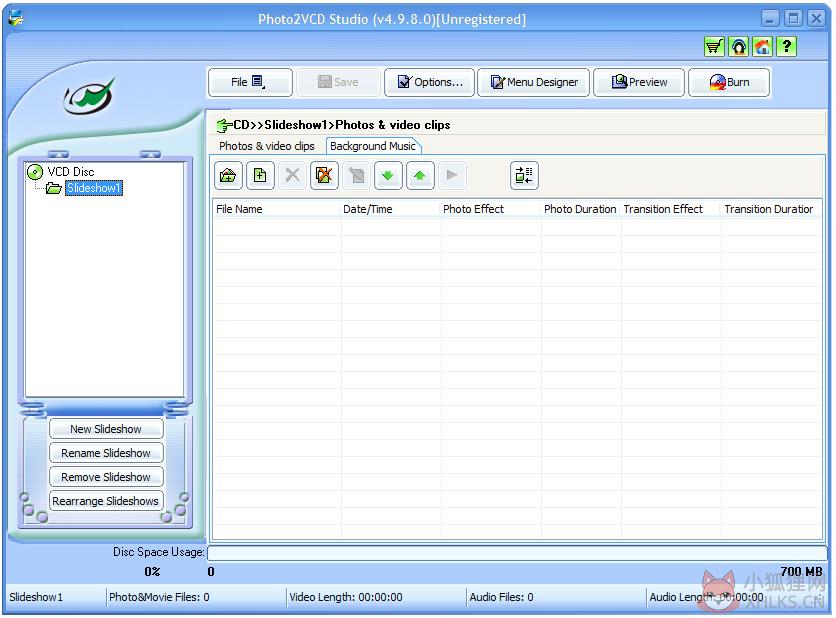The image size is (836, 618).
Task: Open help with question mark icon
Action: [x=787, y=47]
